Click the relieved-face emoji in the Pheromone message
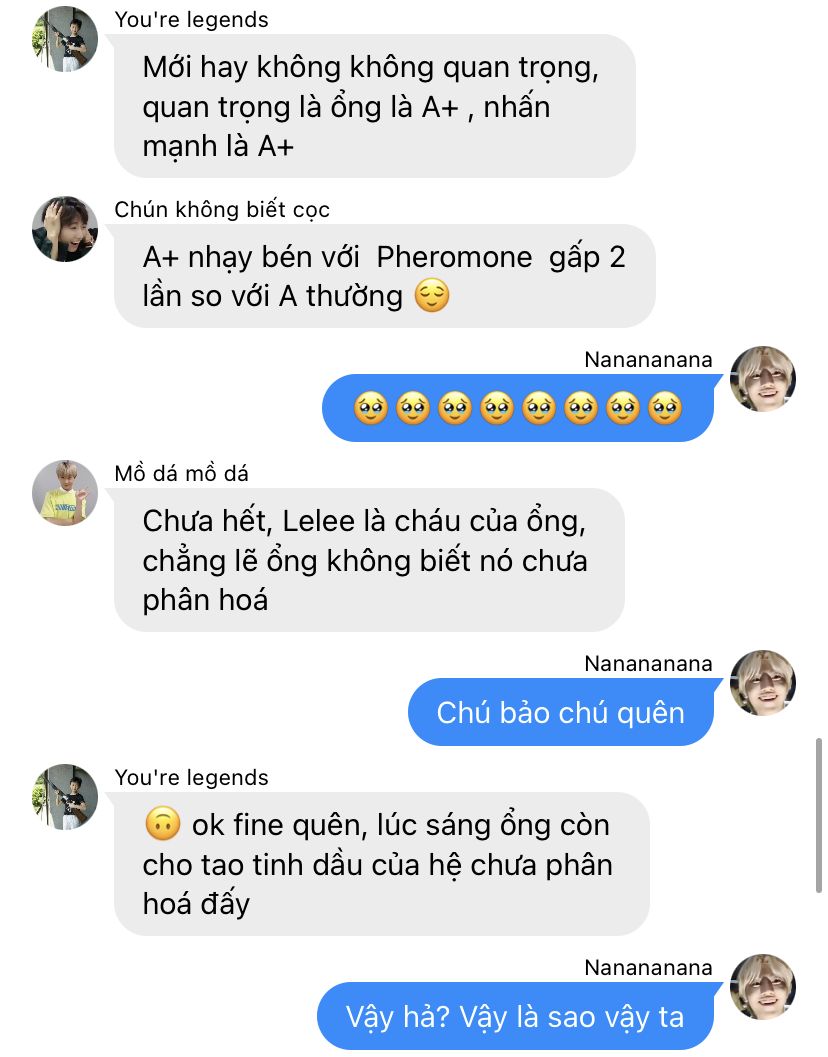Viewport: 828px width, 1057px height. 432,296
